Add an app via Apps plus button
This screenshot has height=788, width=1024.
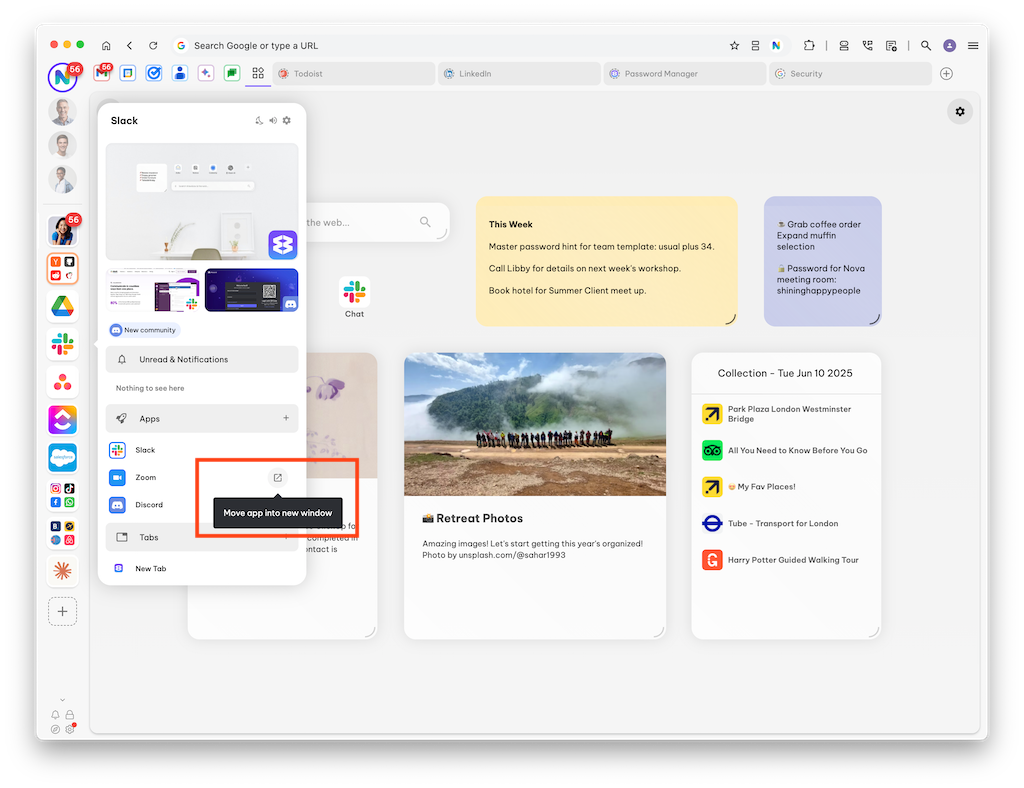coord(286,418)
